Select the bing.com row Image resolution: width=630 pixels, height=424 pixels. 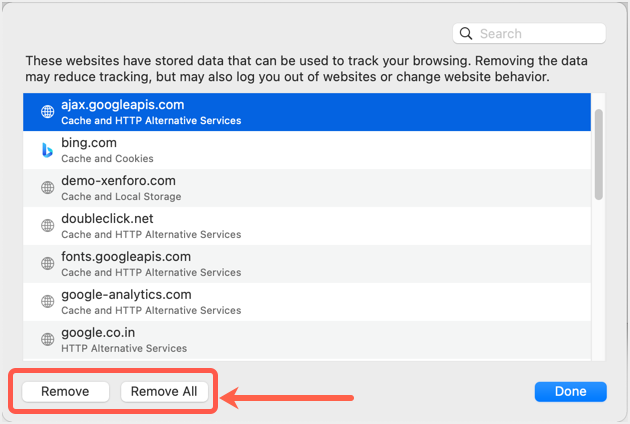(x=307, y=150)
